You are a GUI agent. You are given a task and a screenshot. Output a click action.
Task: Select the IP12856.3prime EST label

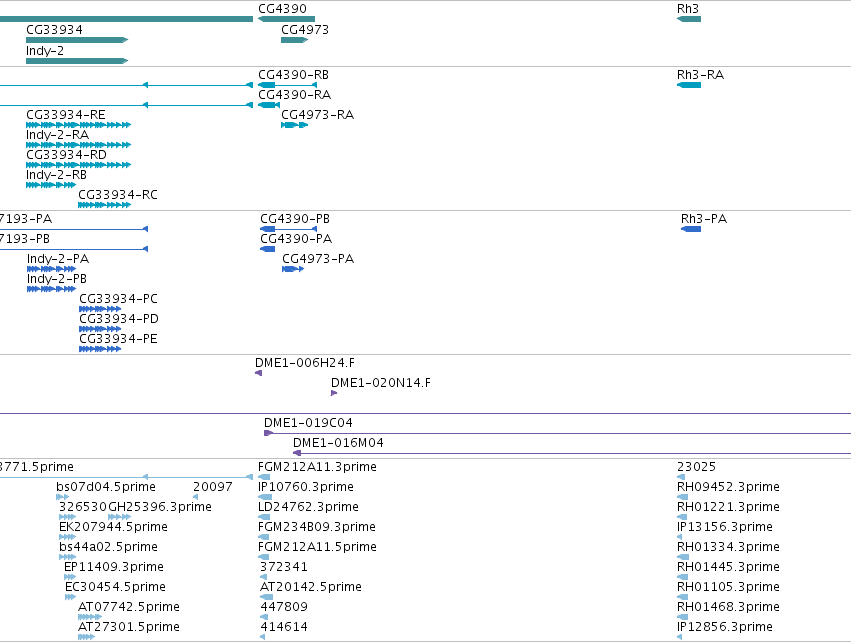click(725, 627)
